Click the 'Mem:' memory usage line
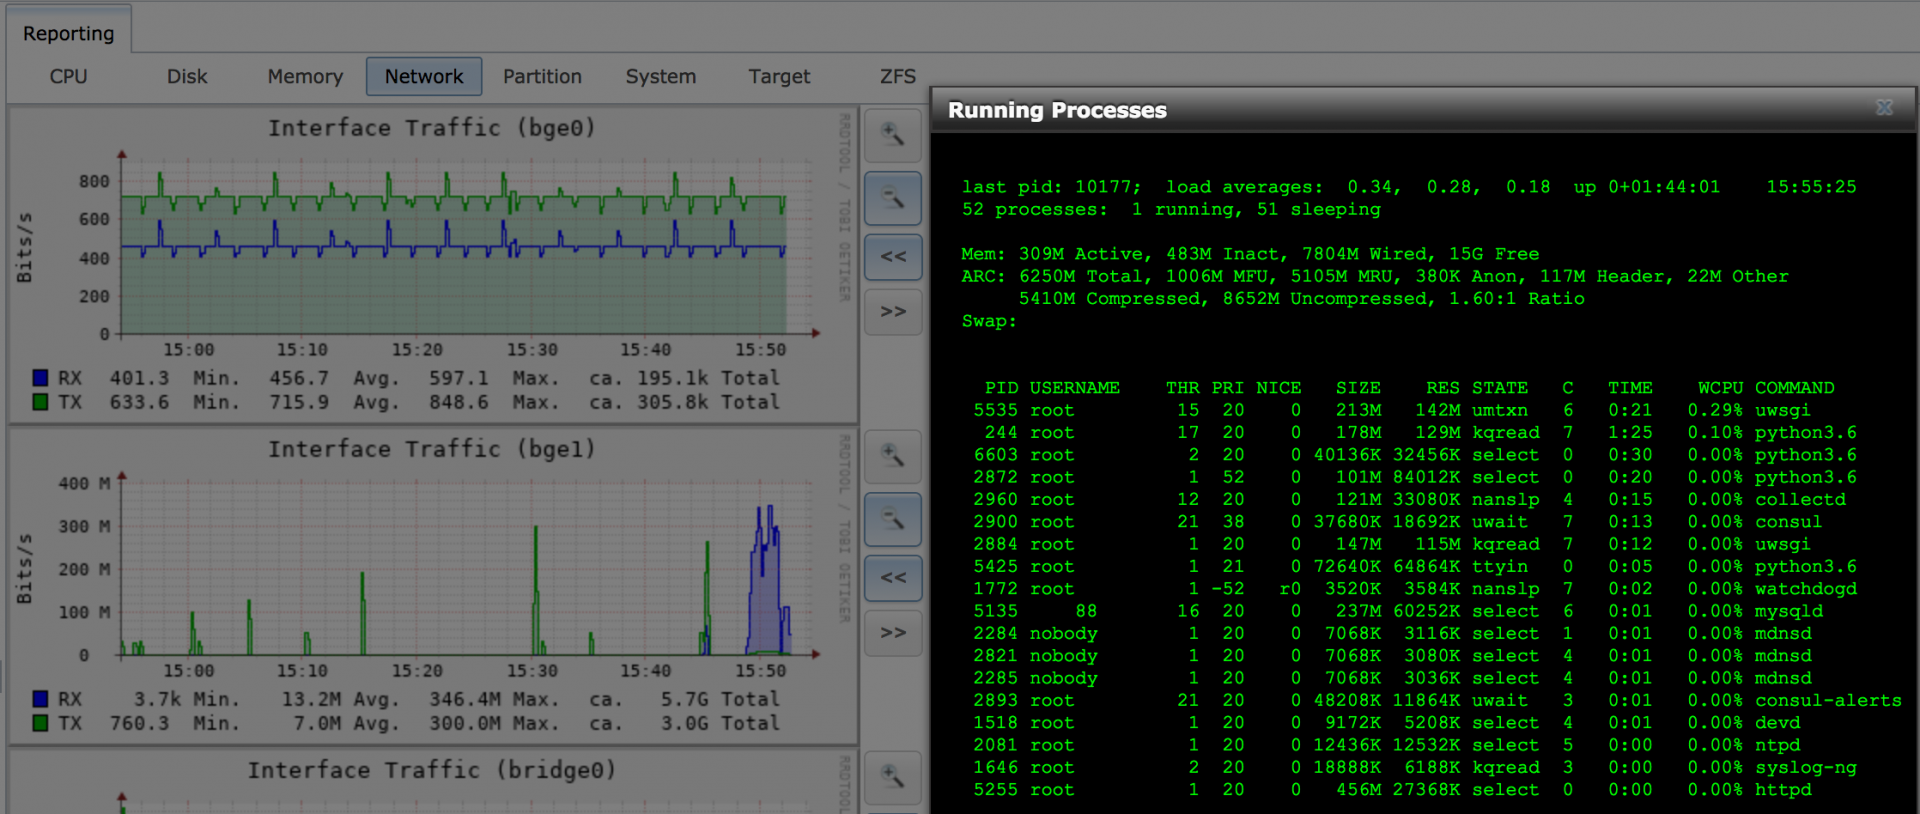The width and height of the screenshot is (1920, 814). pos(1250,254)
